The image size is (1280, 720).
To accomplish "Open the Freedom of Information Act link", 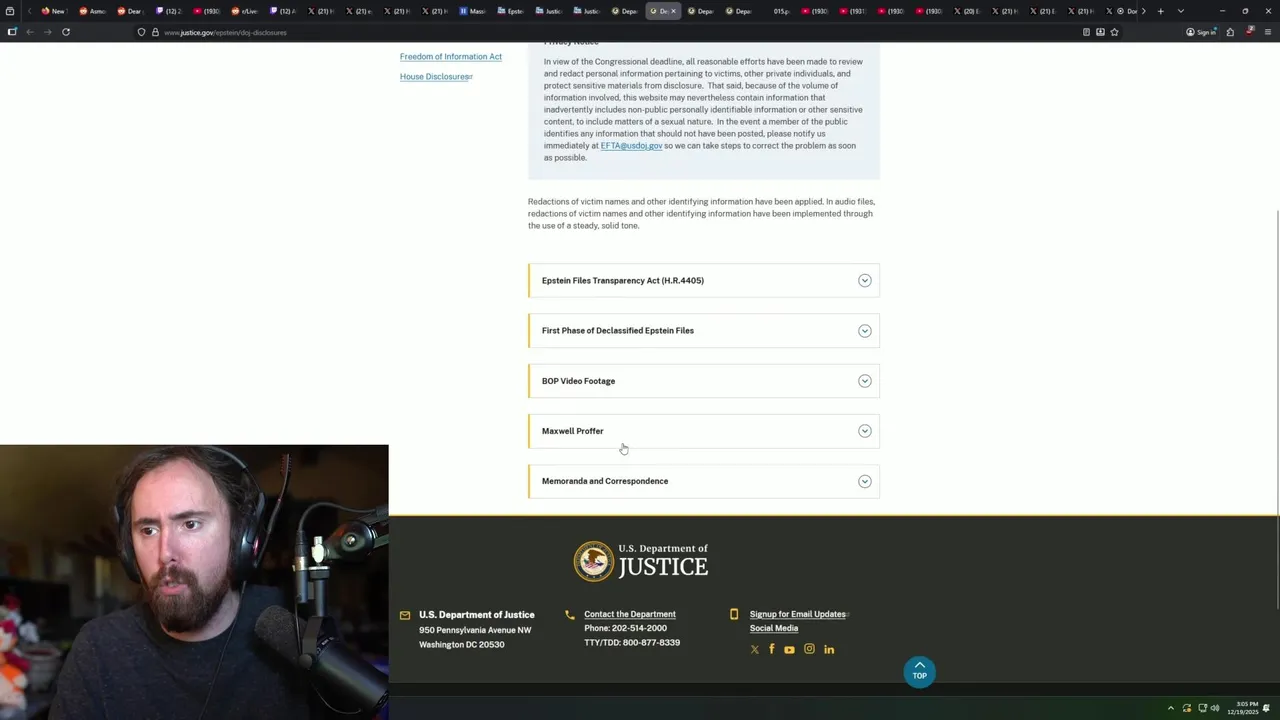I will (x=451, y=57).
